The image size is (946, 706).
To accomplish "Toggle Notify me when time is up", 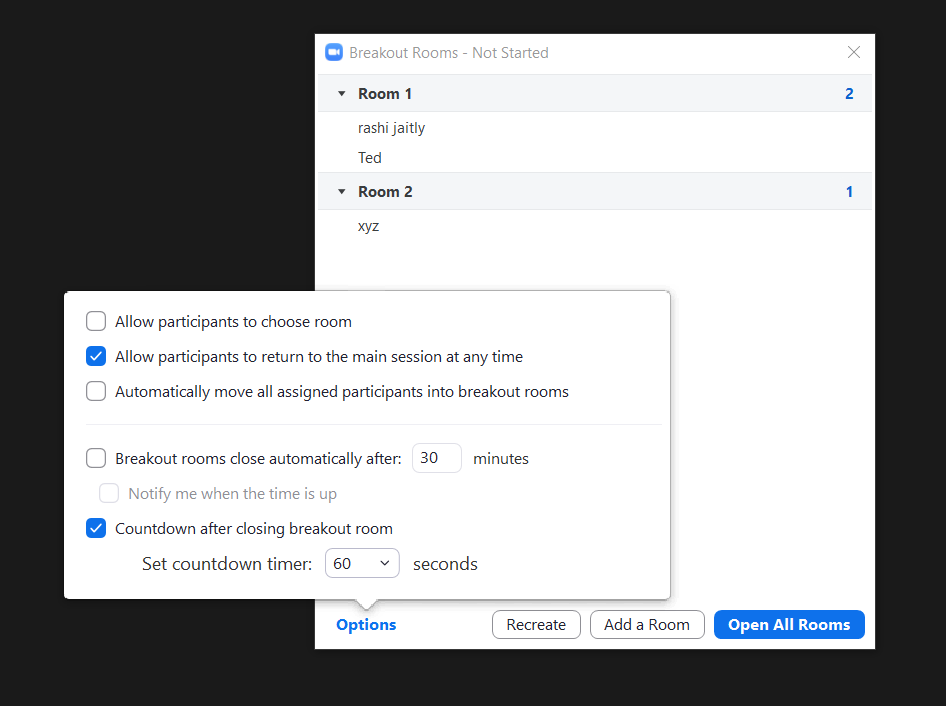I will [109, 493].
